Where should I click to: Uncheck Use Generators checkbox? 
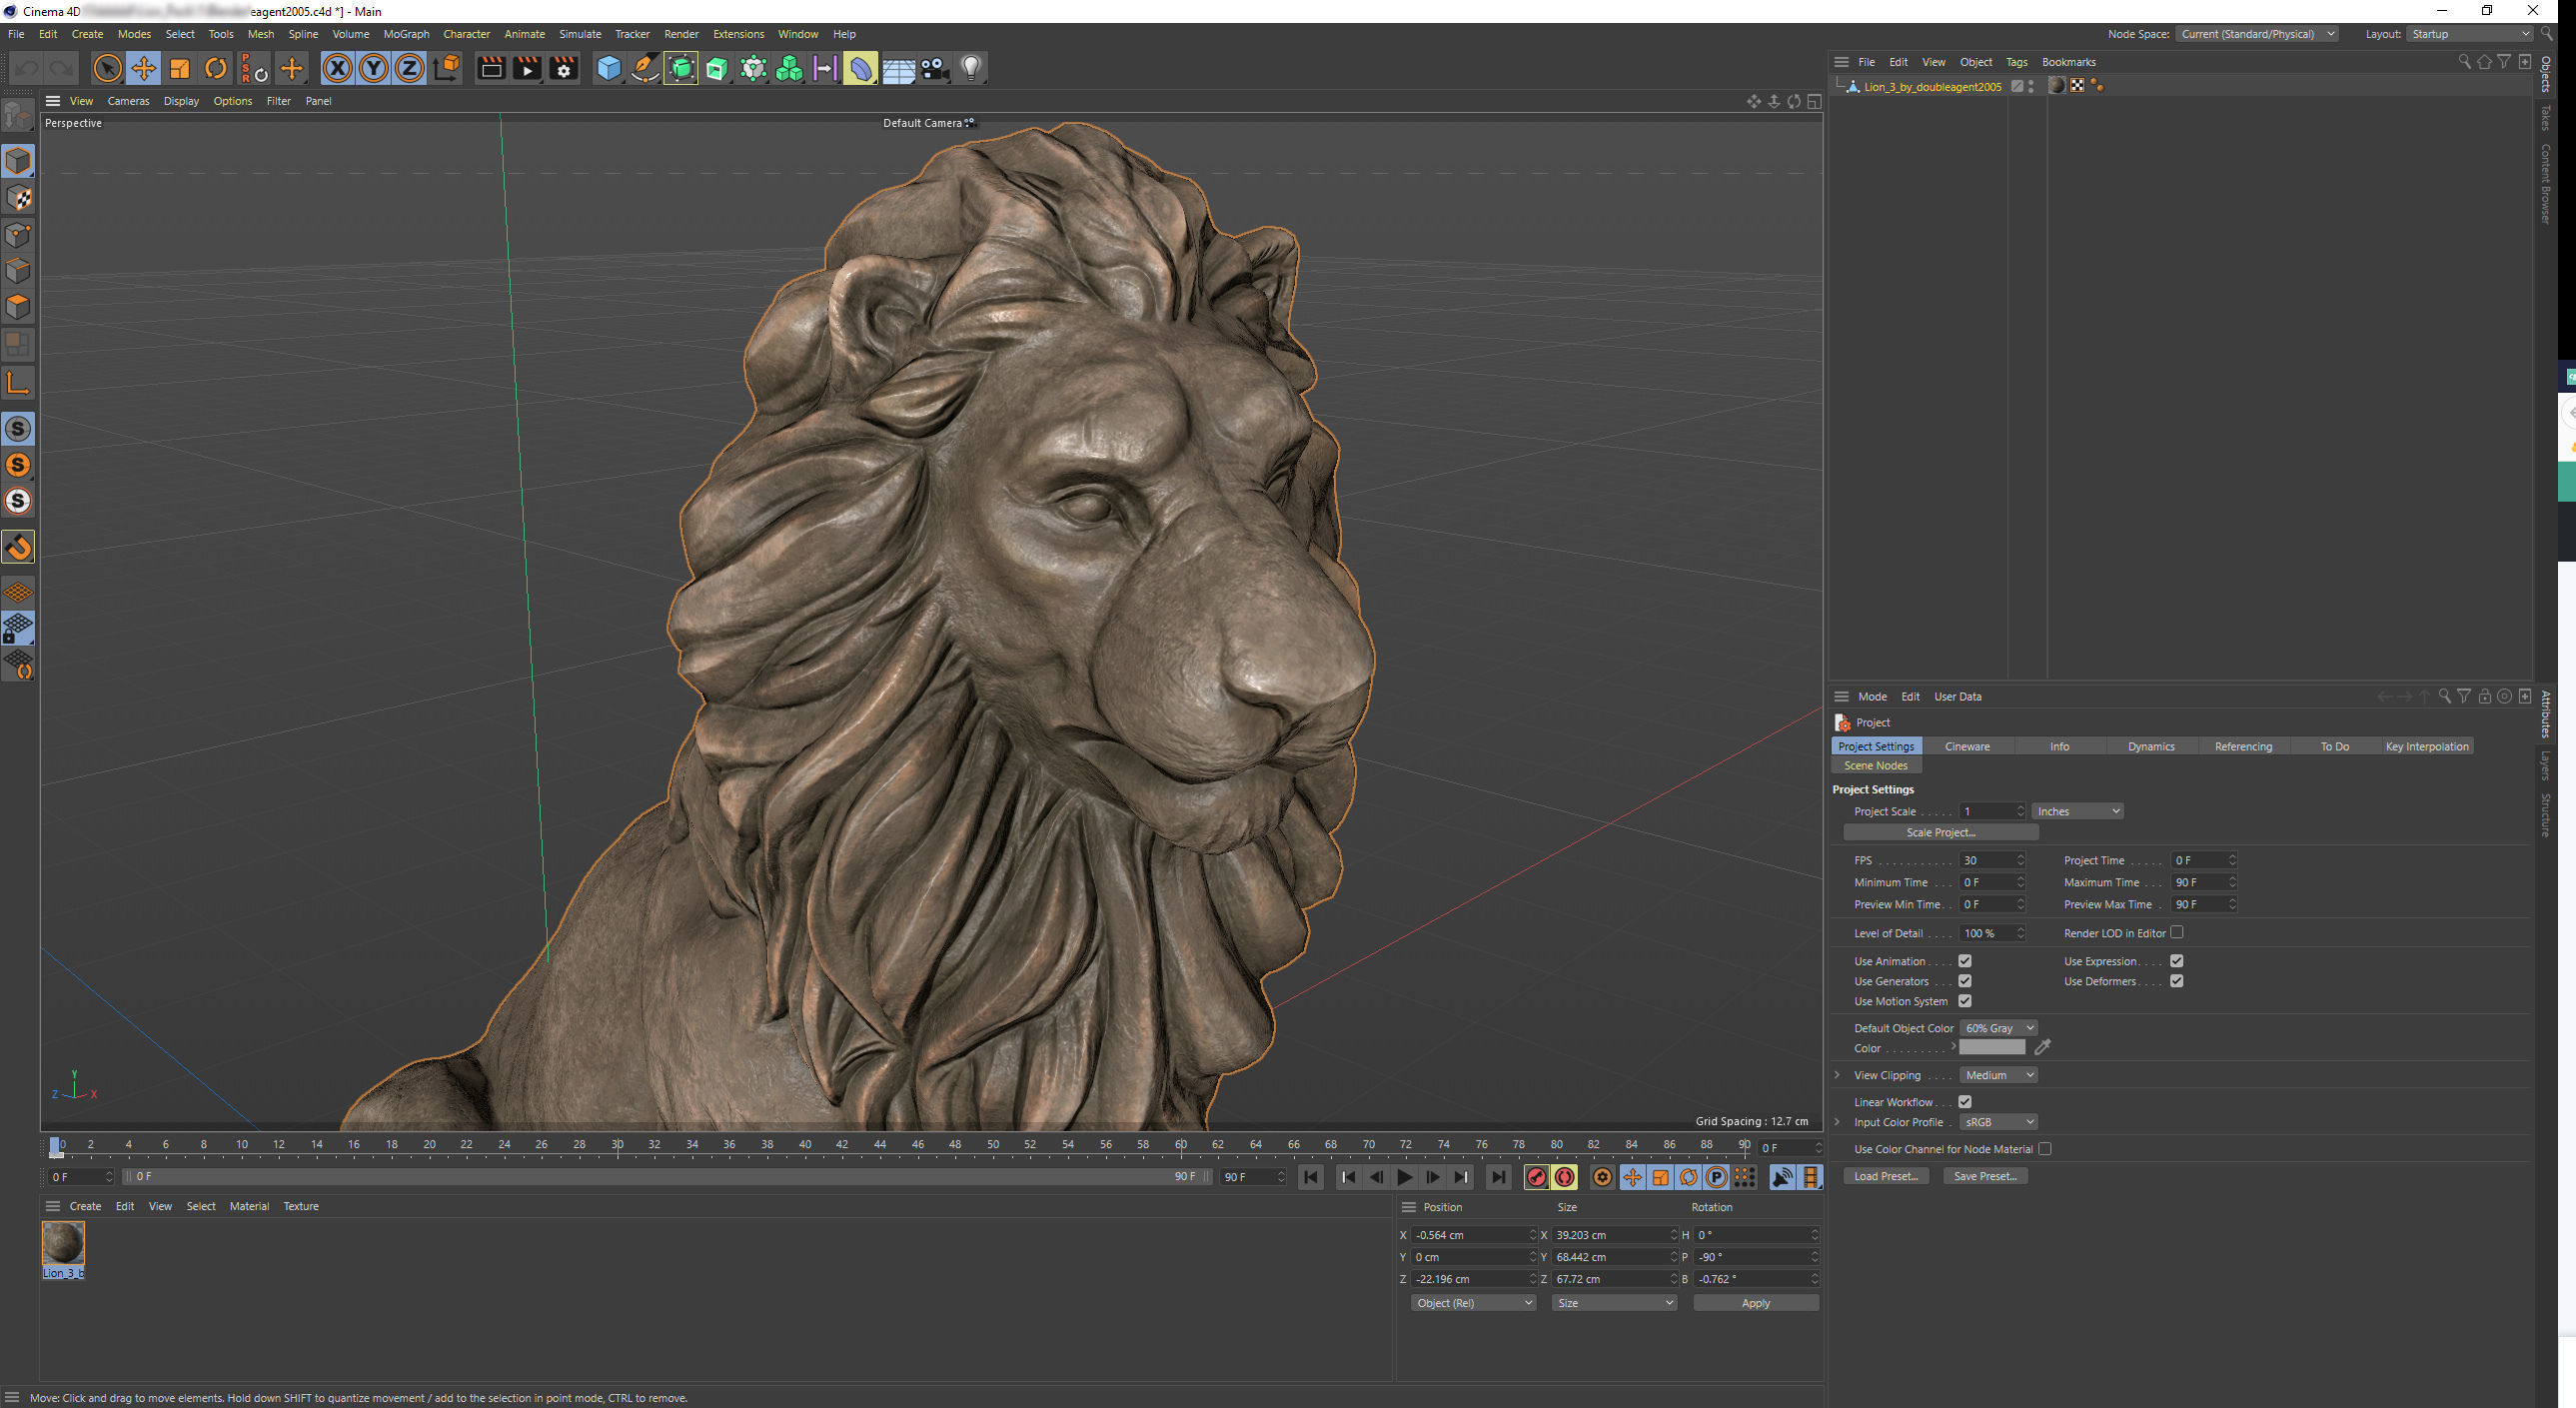(1965, 981)
